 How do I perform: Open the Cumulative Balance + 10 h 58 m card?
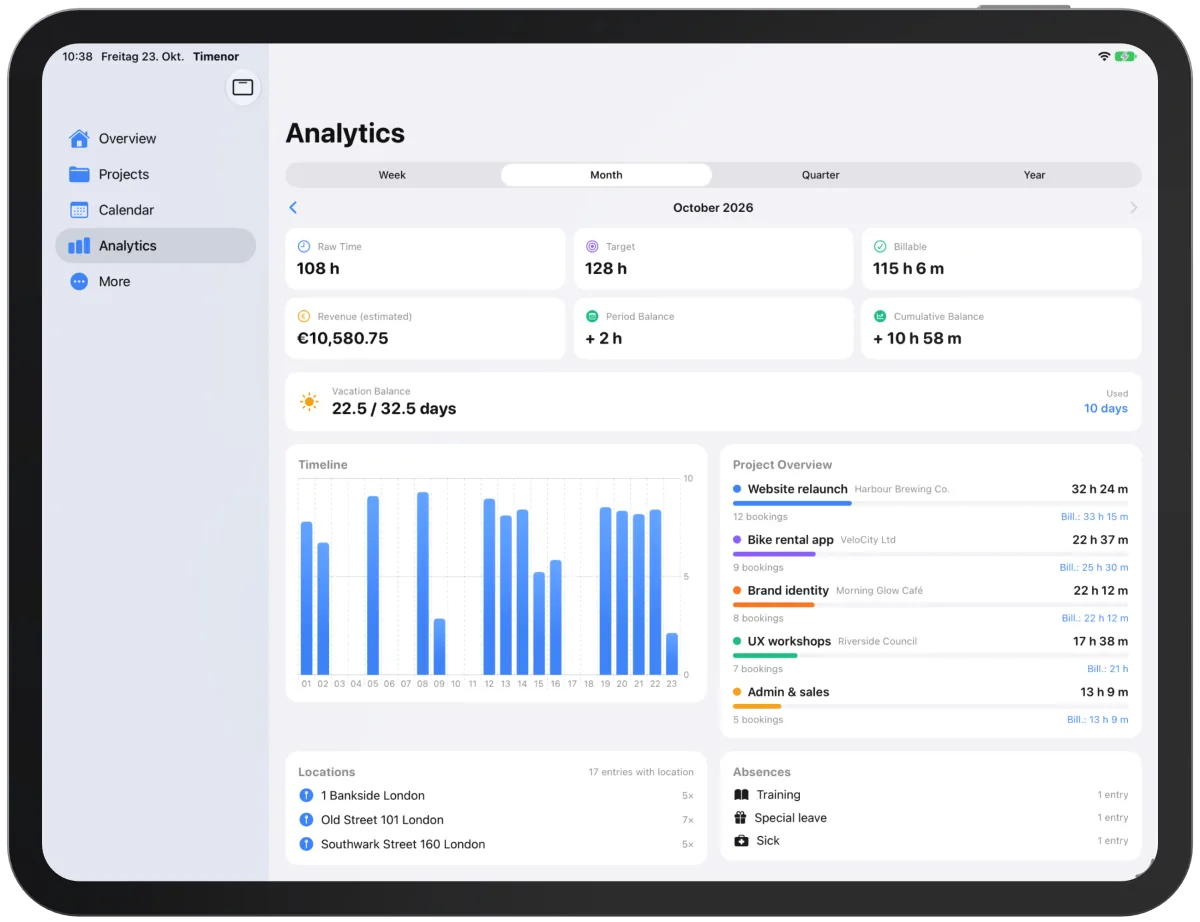tap(1001, 328)
